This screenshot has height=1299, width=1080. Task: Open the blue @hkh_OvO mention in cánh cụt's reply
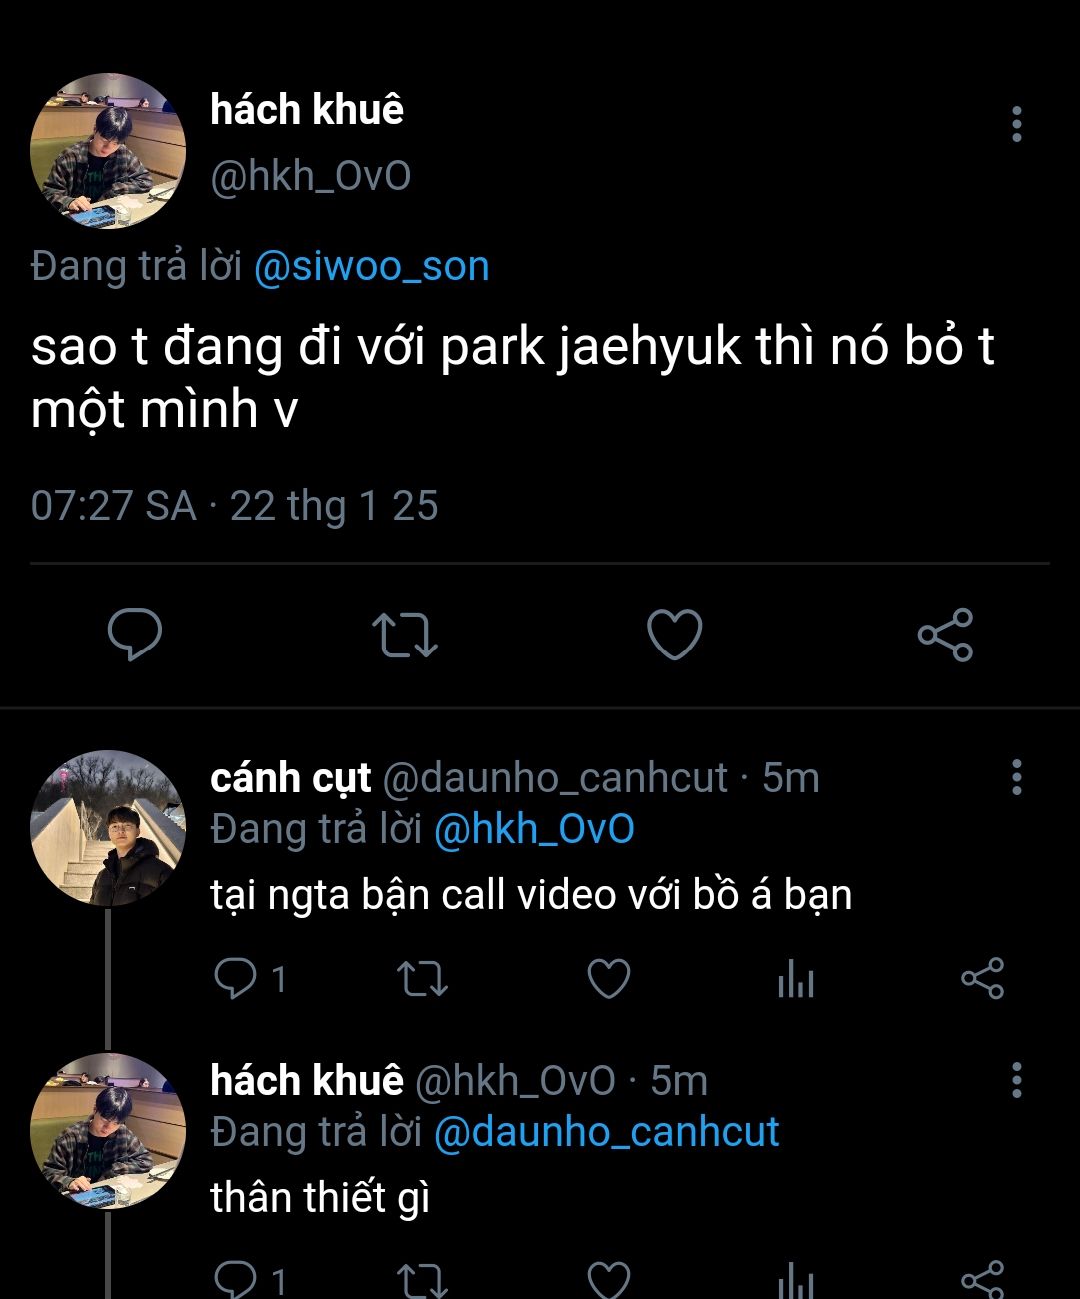(x=534, y=829)
